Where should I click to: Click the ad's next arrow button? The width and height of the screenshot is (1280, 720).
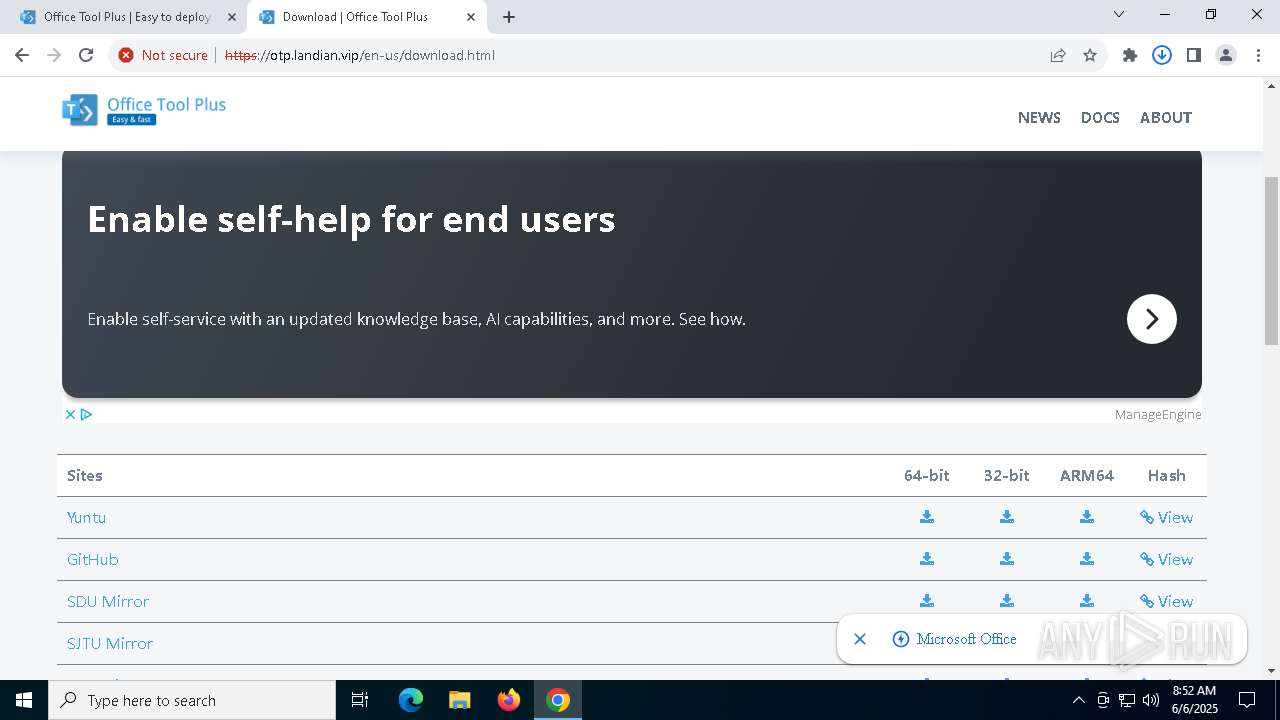pos(1152,319)
